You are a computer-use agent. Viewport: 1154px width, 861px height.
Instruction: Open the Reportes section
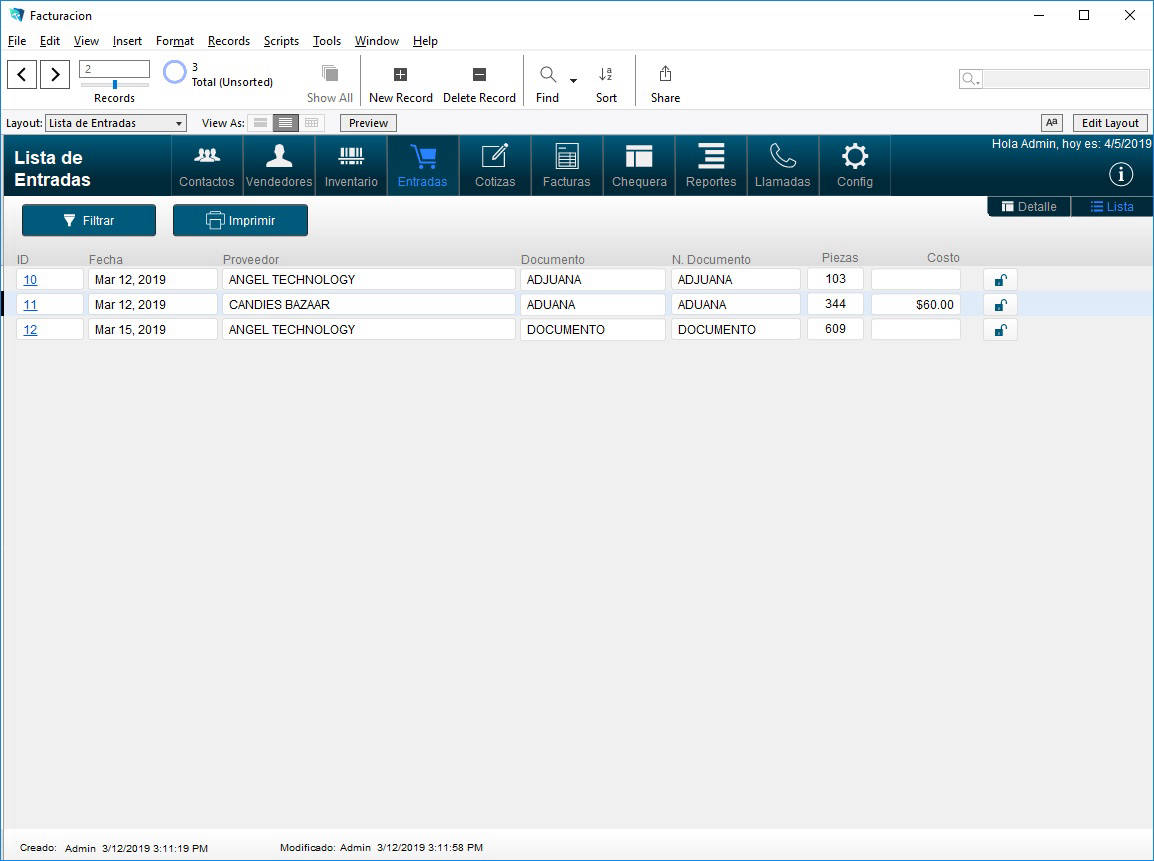coord(711,166)
